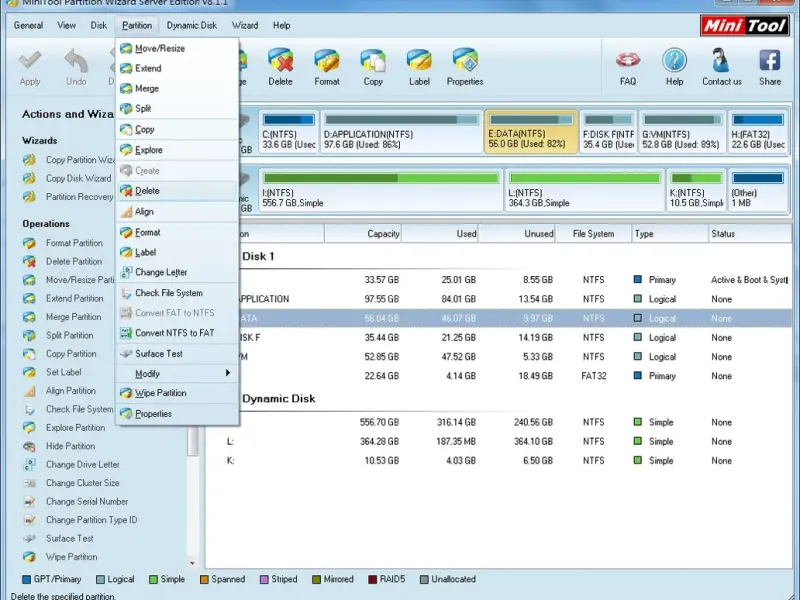Open the Wizard menu

point(245,25)
